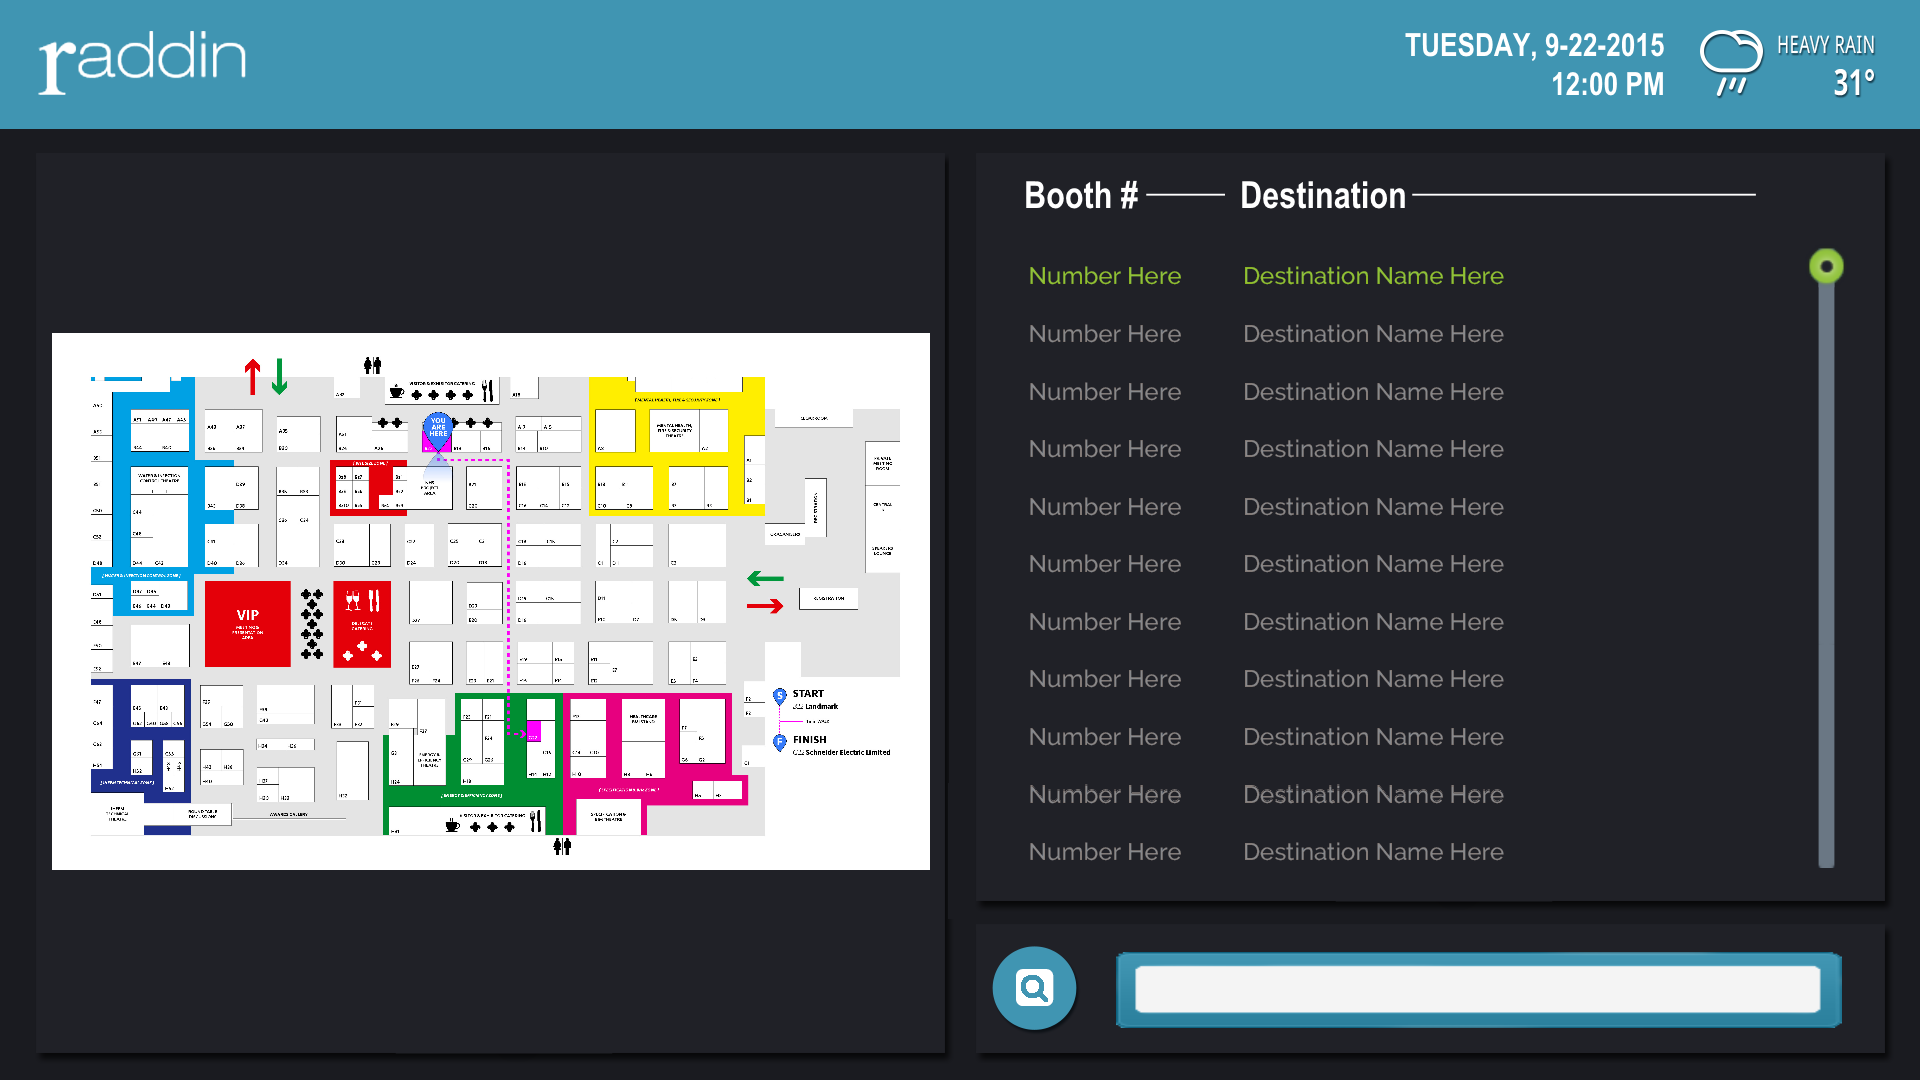Click the scrollbar track near bottom
1920x1080 pixels.
click(x=1826, y=820)
